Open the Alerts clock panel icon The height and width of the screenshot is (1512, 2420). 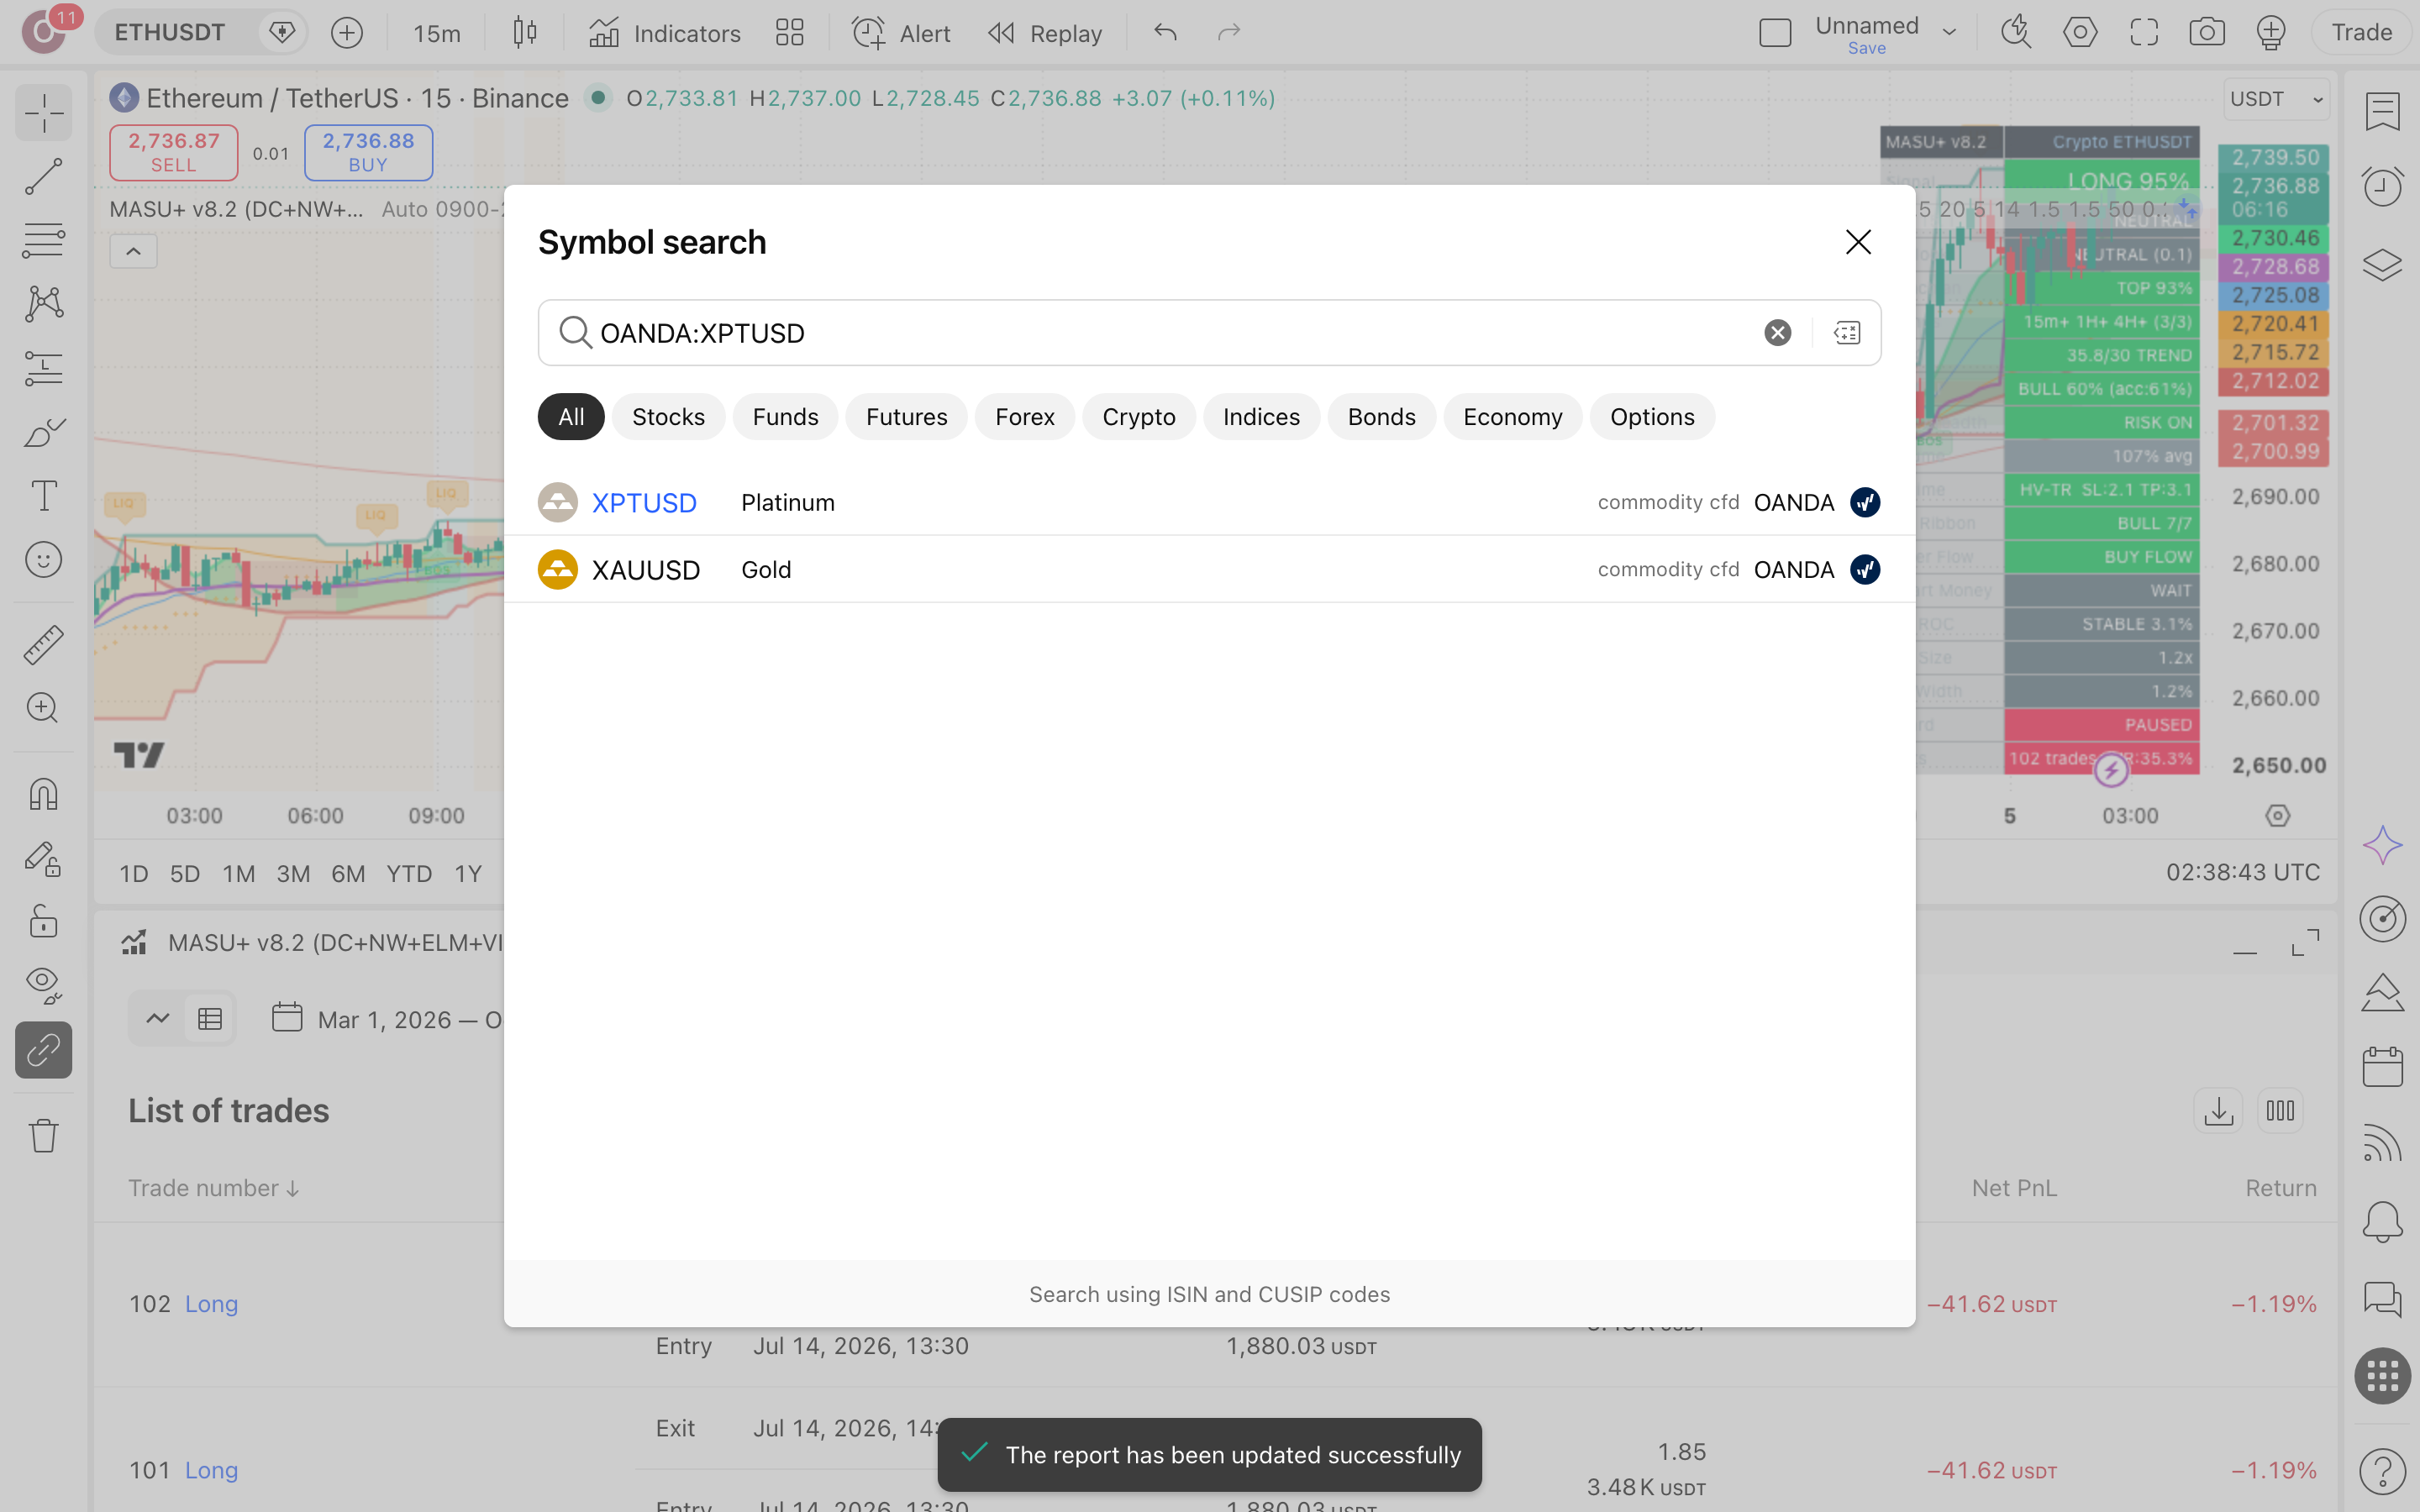[x=2383, y=186]
